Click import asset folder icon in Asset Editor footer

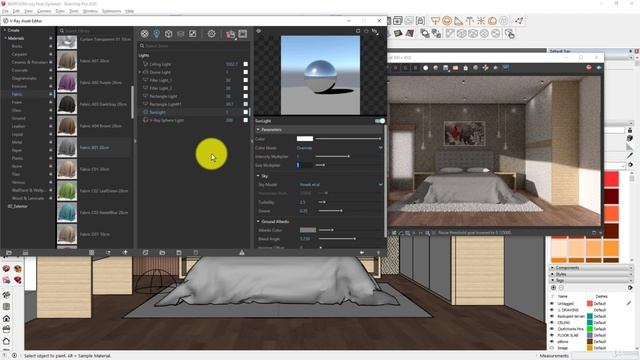coord(162,253)
